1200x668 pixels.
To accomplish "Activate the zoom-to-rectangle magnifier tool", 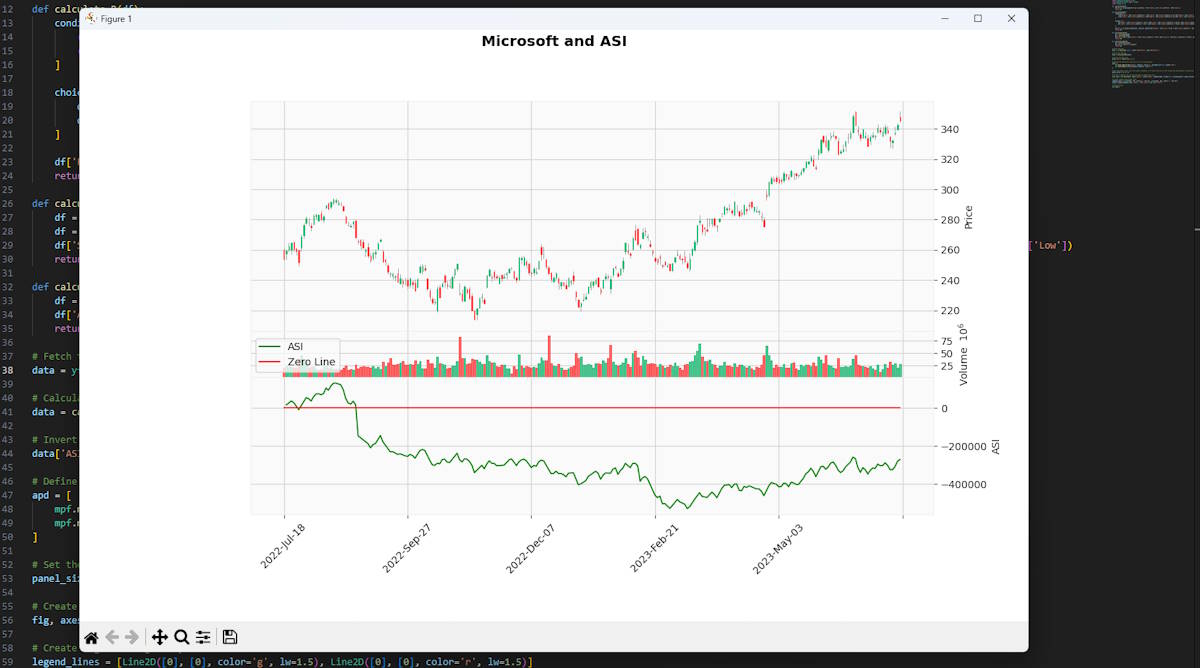I will (x=181, y=637).
